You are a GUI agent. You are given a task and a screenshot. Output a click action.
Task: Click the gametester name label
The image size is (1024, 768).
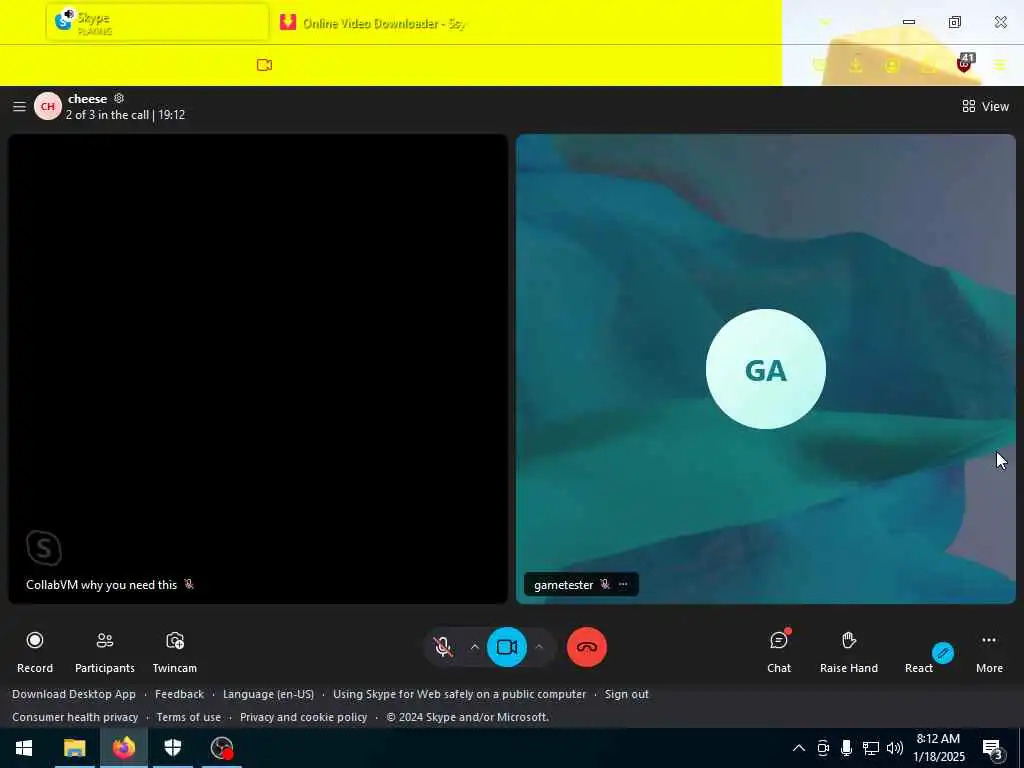click(564, 584)
